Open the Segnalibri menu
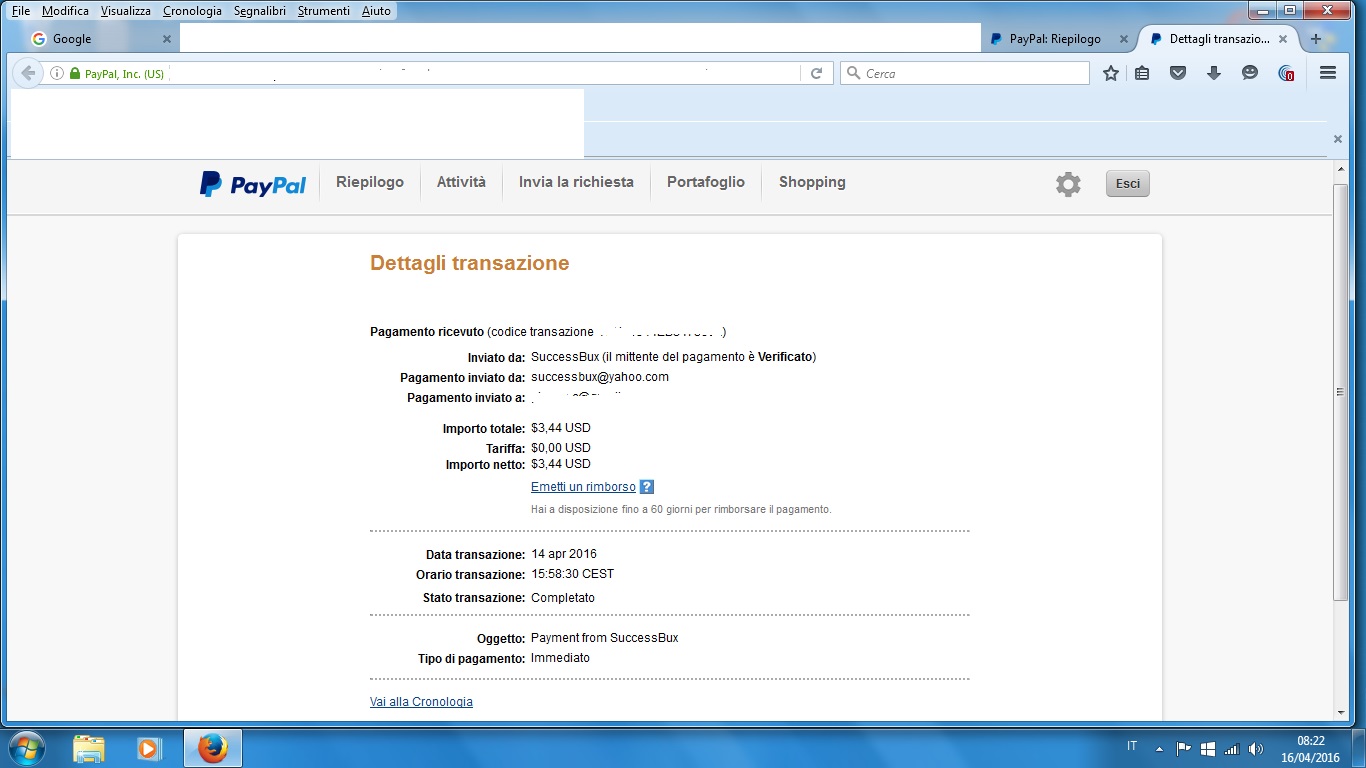The width and height of the screenshot is (1366, 768). pyautogui.click(x=261, y=11)
